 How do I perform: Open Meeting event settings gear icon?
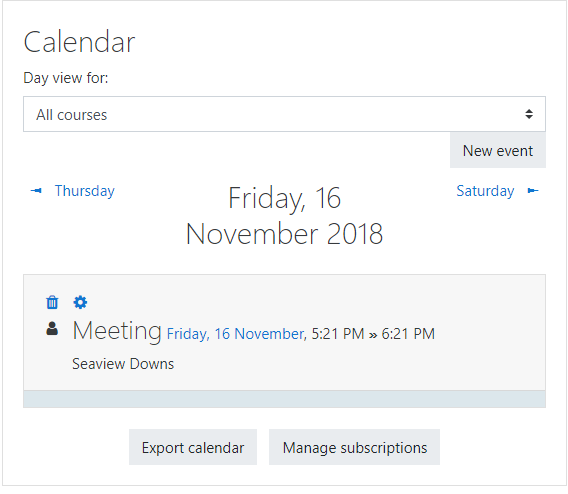80,302
